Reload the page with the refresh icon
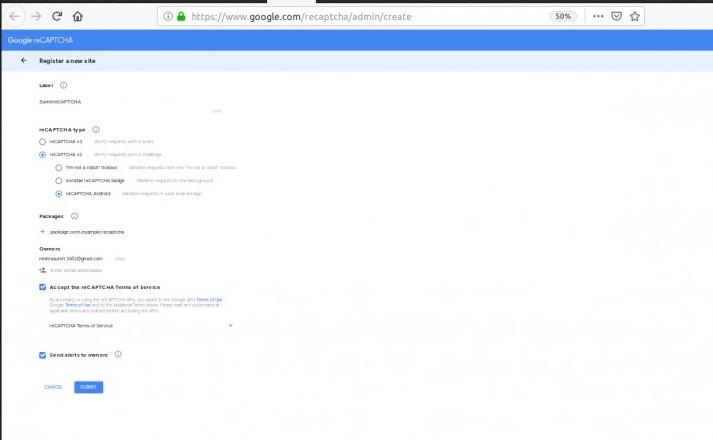 [57, 16]
